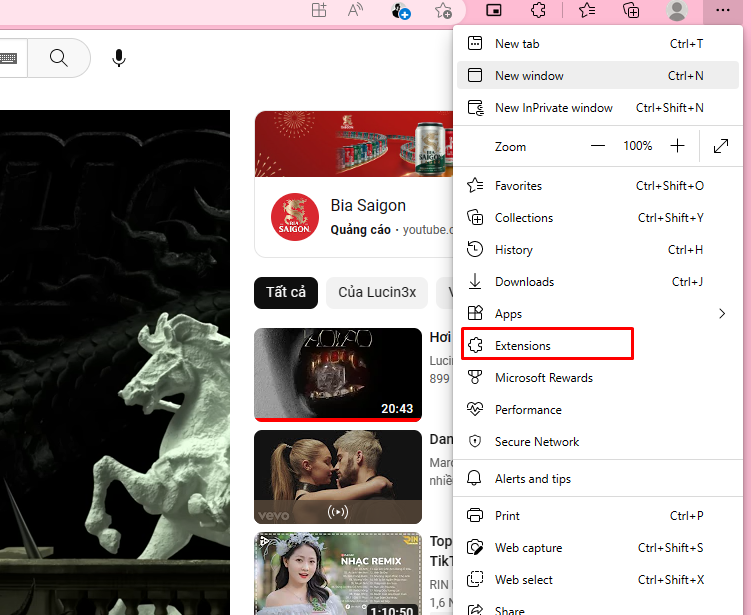Select Print from the menu
This screenshot has width=751, height=615.
598,515
